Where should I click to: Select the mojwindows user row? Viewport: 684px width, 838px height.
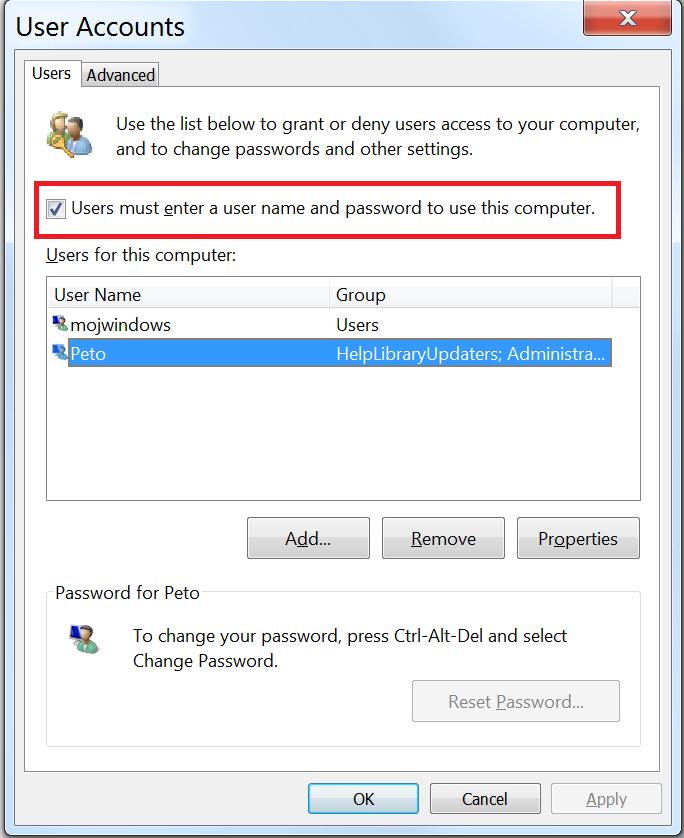pos(331,324)
